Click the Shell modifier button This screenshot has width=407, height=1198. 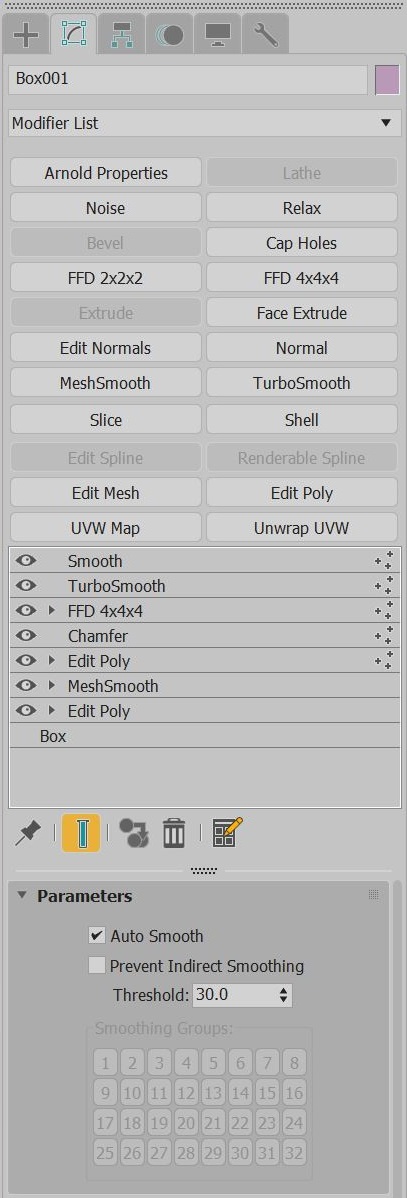(302, 420)
